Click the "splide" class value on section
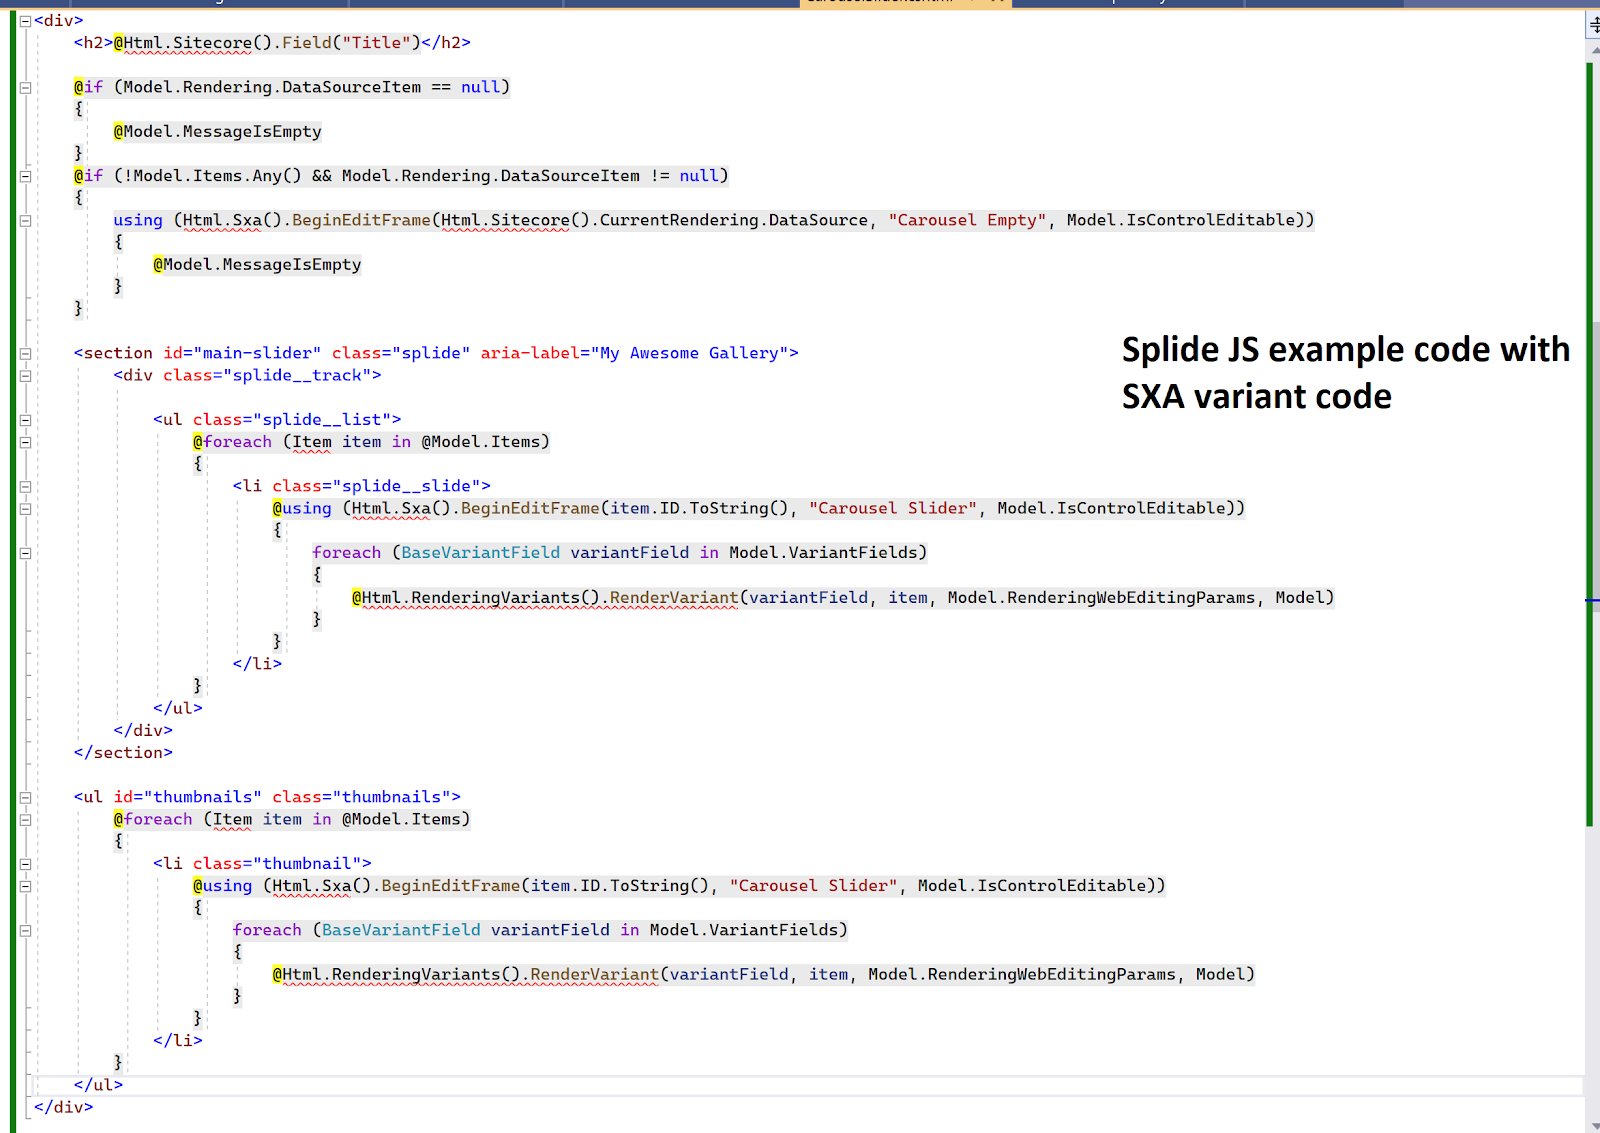Viewport: 1600px width, 1133px height. pyautogui.click(x=431, y=353)
